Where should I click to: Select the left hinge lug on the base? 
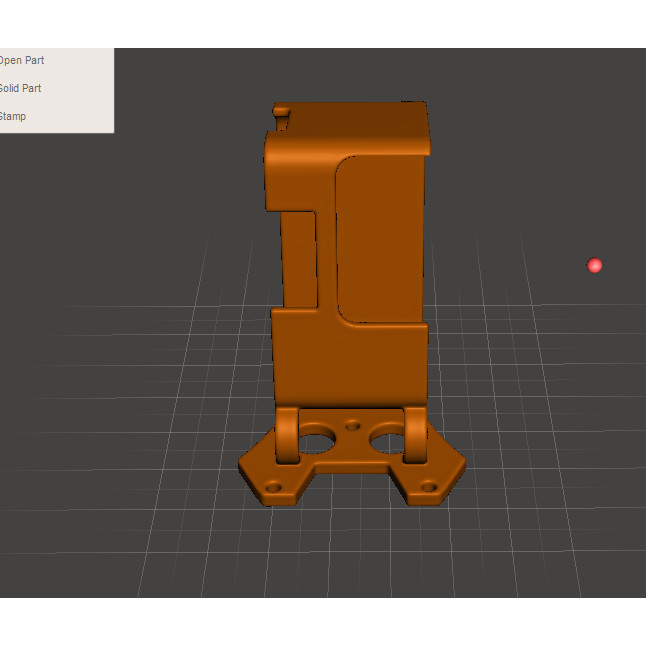tap(286, 435)
